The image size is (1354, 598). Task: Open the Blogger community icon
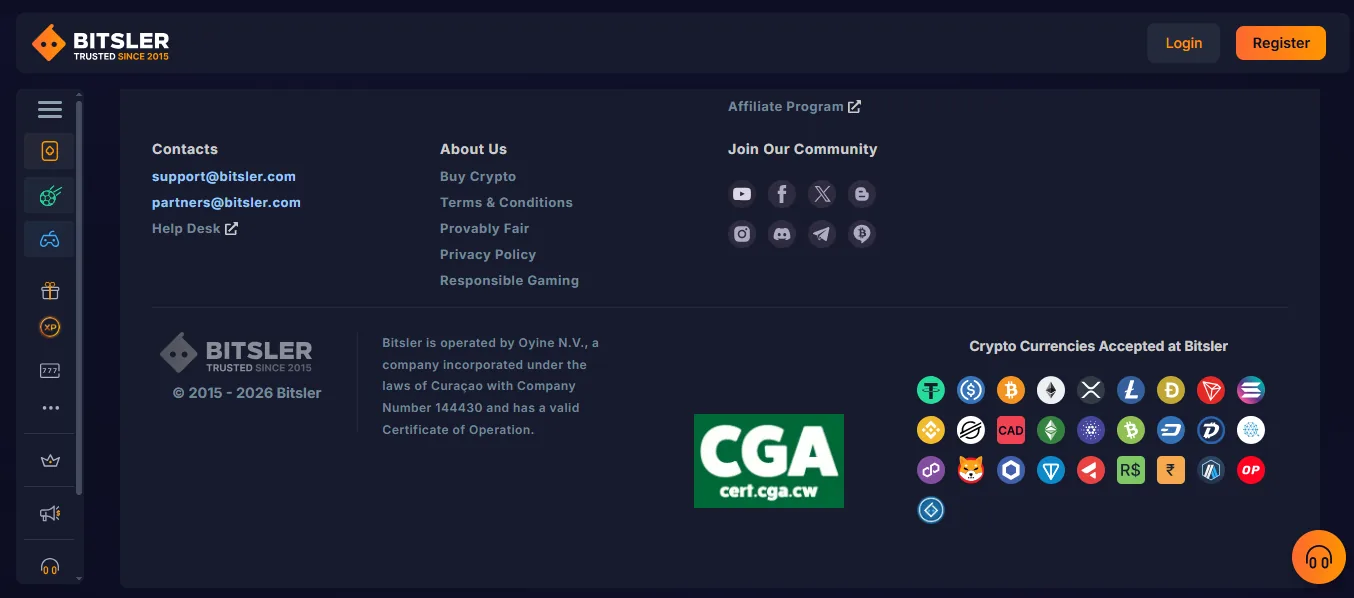point(862,194)
